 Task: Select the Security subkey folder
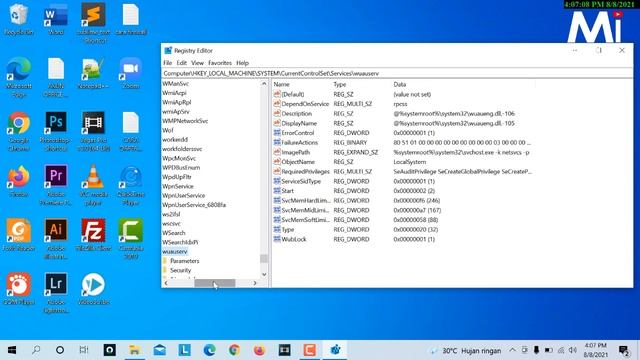click(x=180, y=270)
